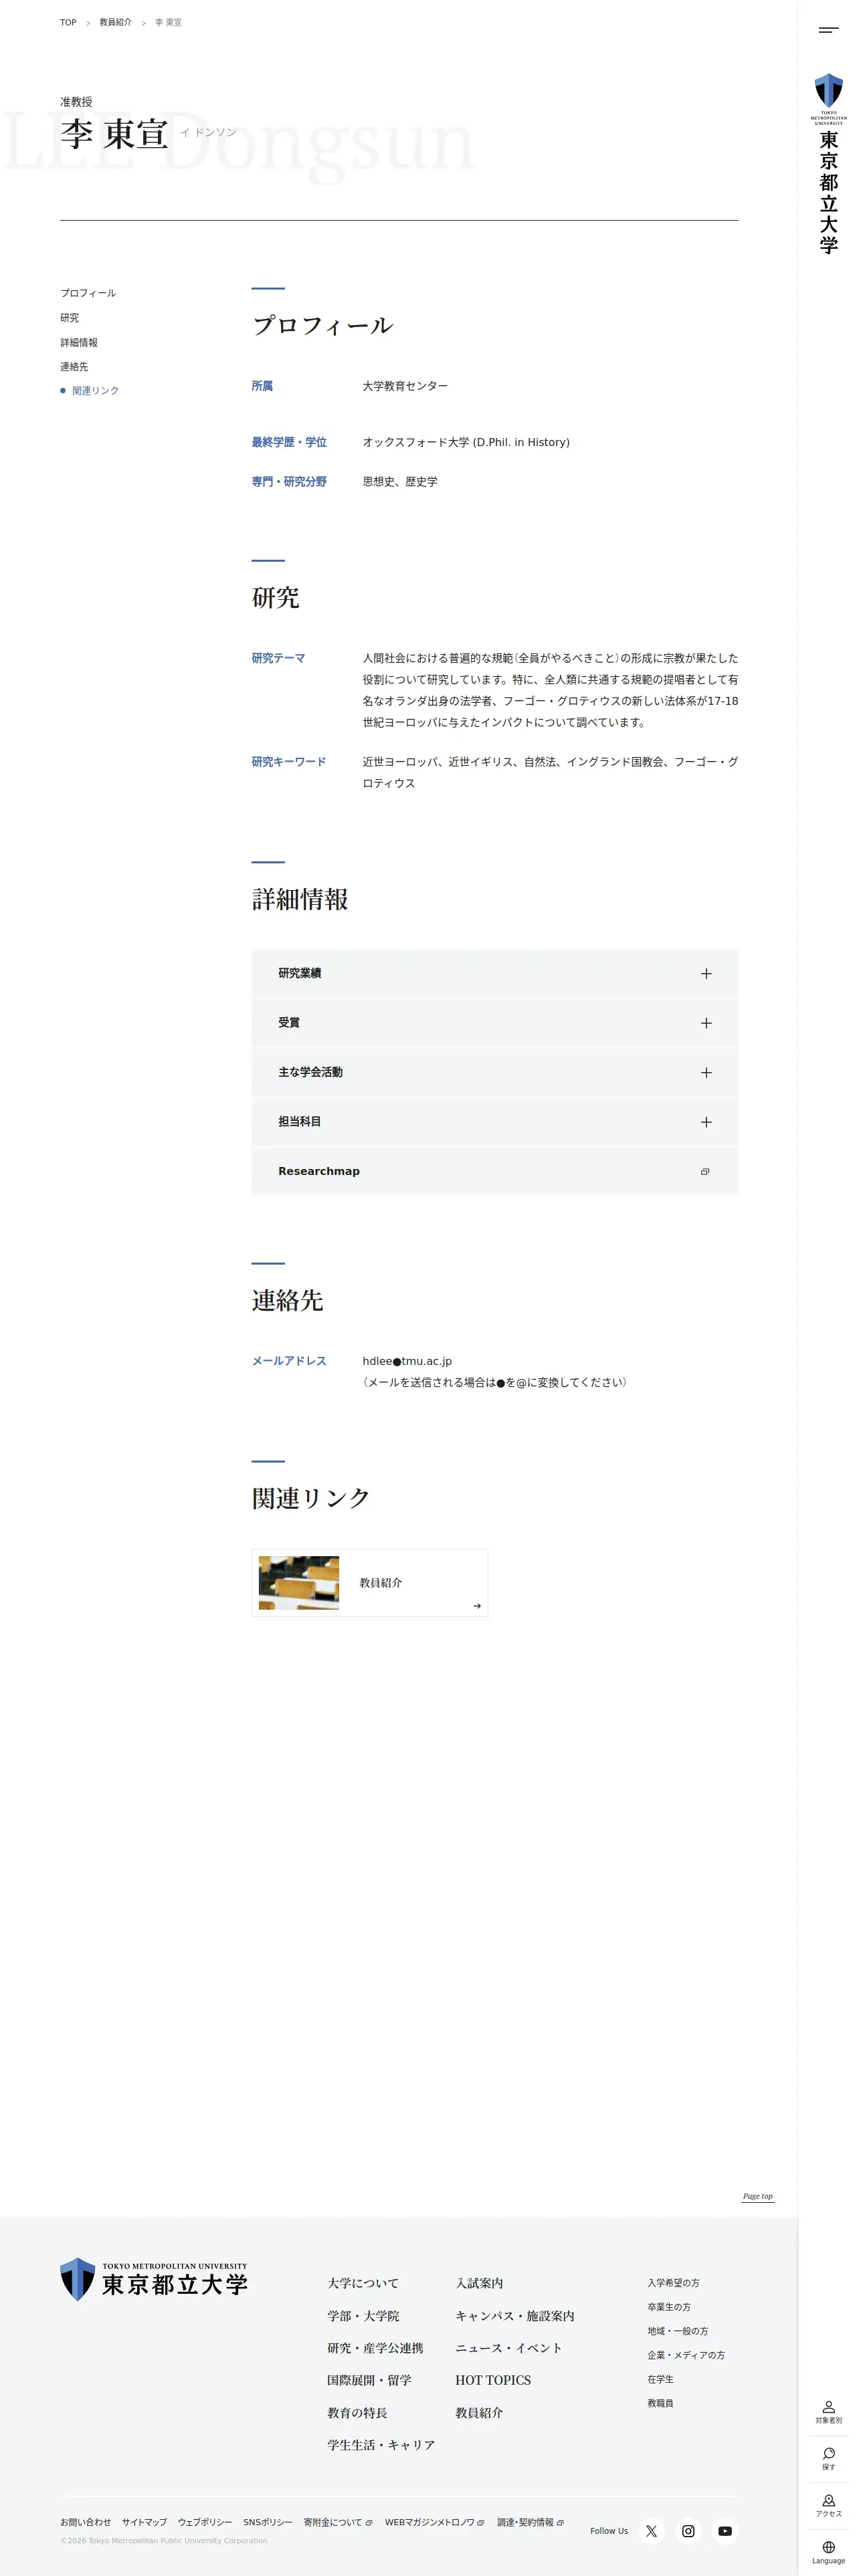
Task: Jump to プロフィール section in side nav
Action: coord(88,293)
